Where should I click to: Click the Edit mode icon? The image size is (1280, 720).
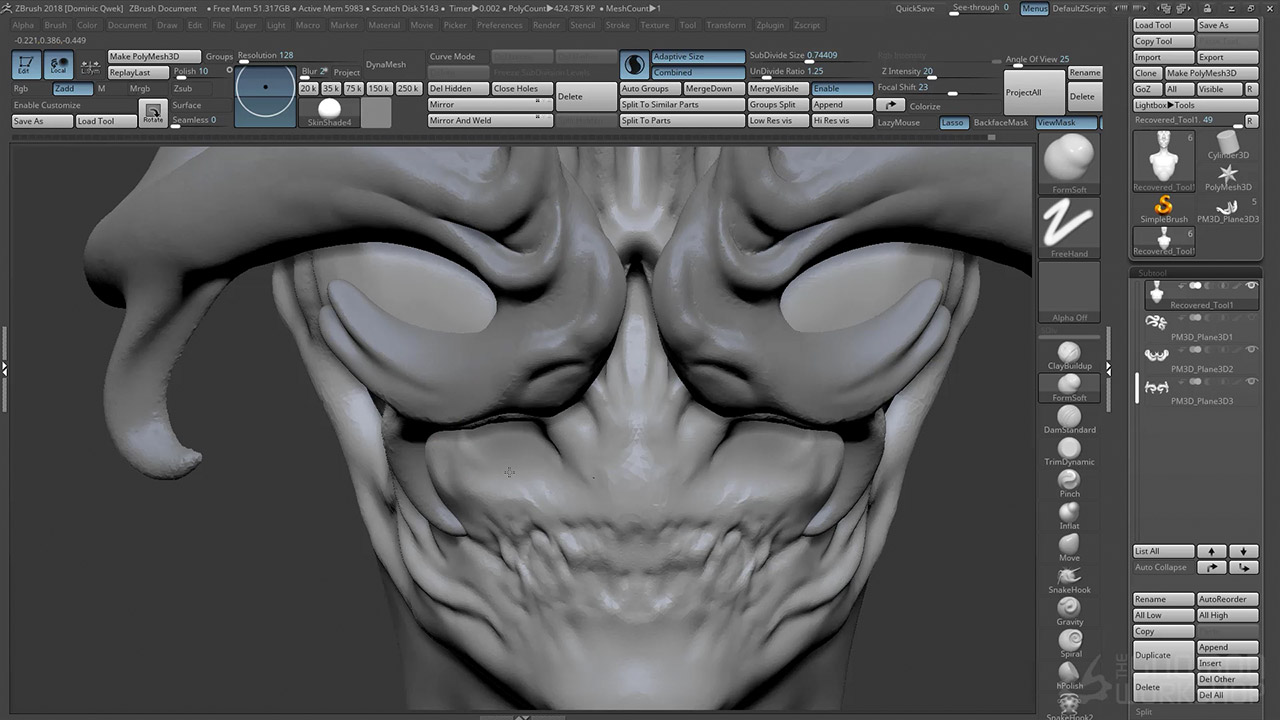[x=27, y=65]
